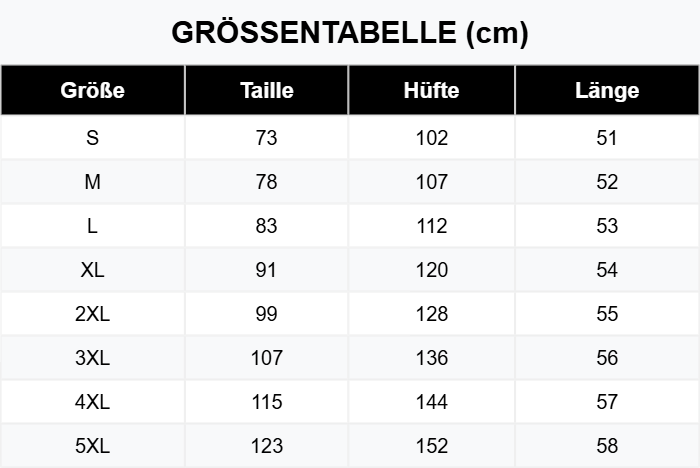The image size is (700, 468).
Task: Click the 4XL size cell
Action: (92, 401)
